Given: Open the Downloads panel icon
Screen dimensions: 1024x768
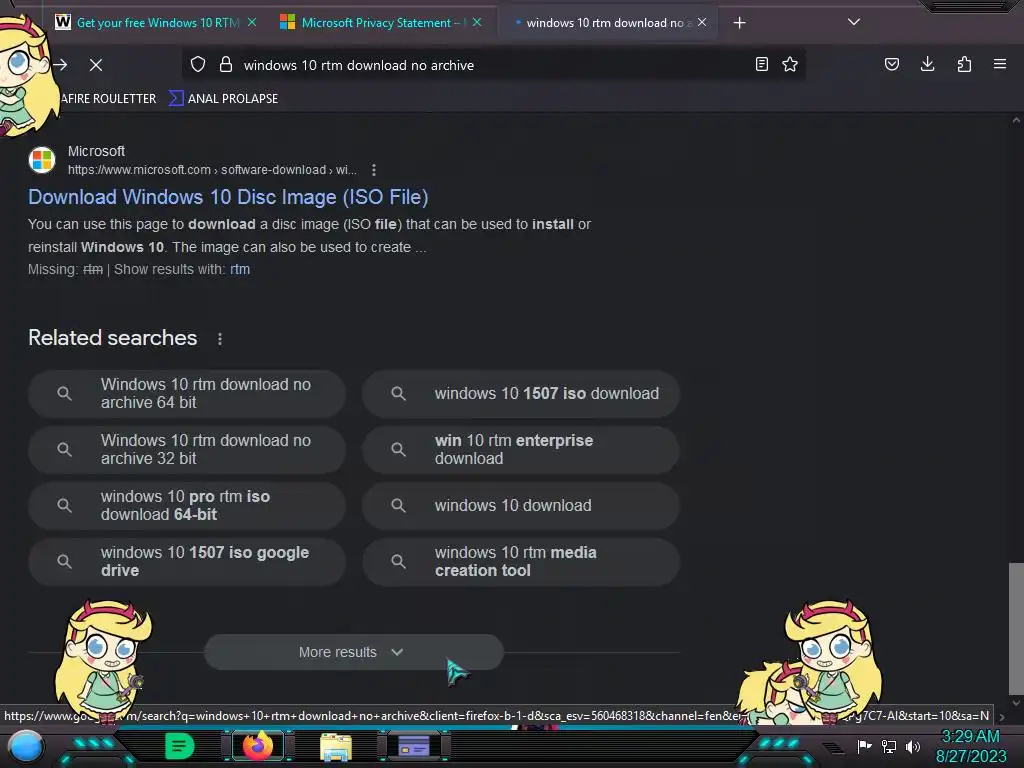Looking at the screenshot, I should click(927, 64).
